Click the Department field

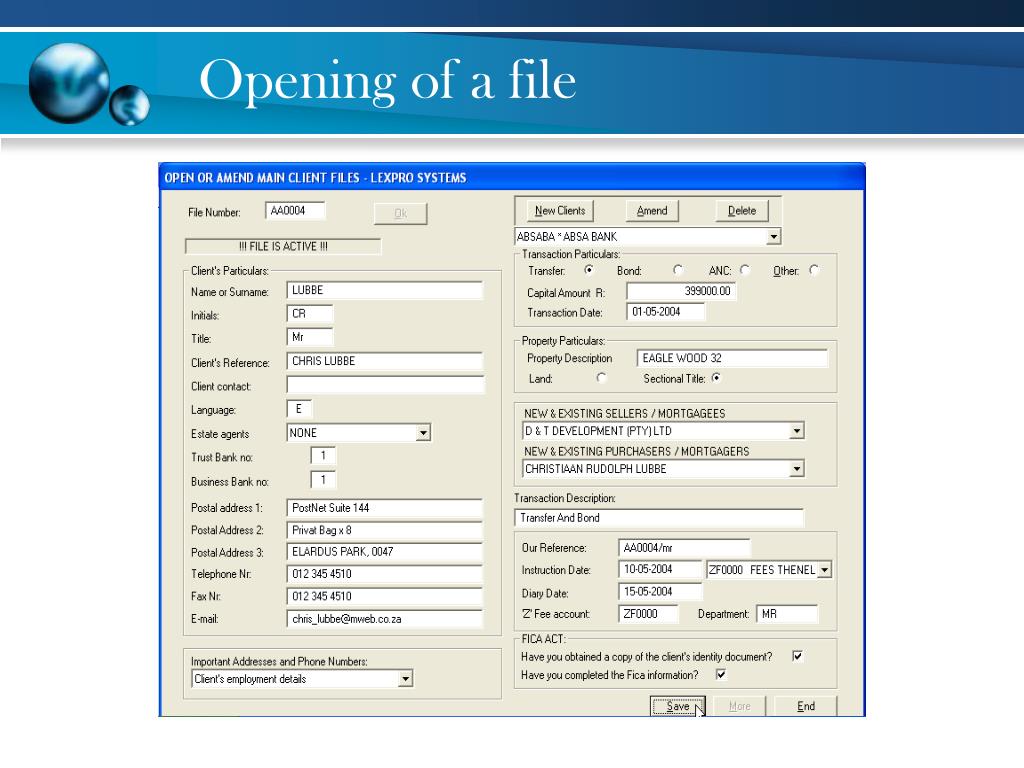coord(787,614)
